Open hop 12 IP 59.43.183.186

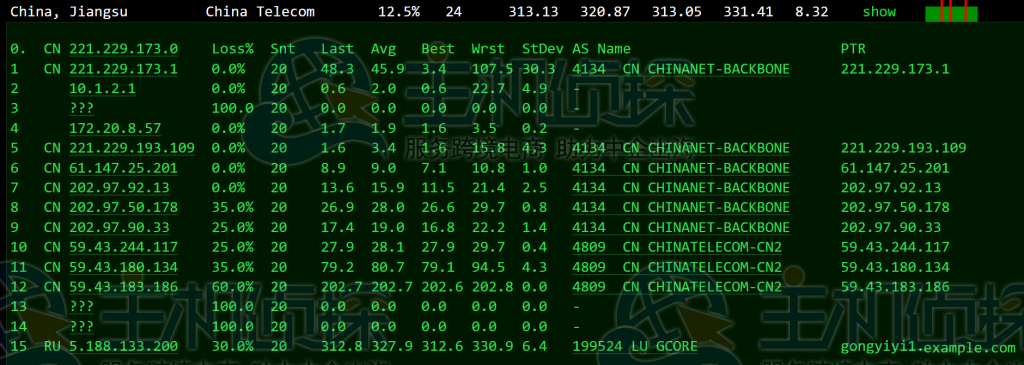123,287
